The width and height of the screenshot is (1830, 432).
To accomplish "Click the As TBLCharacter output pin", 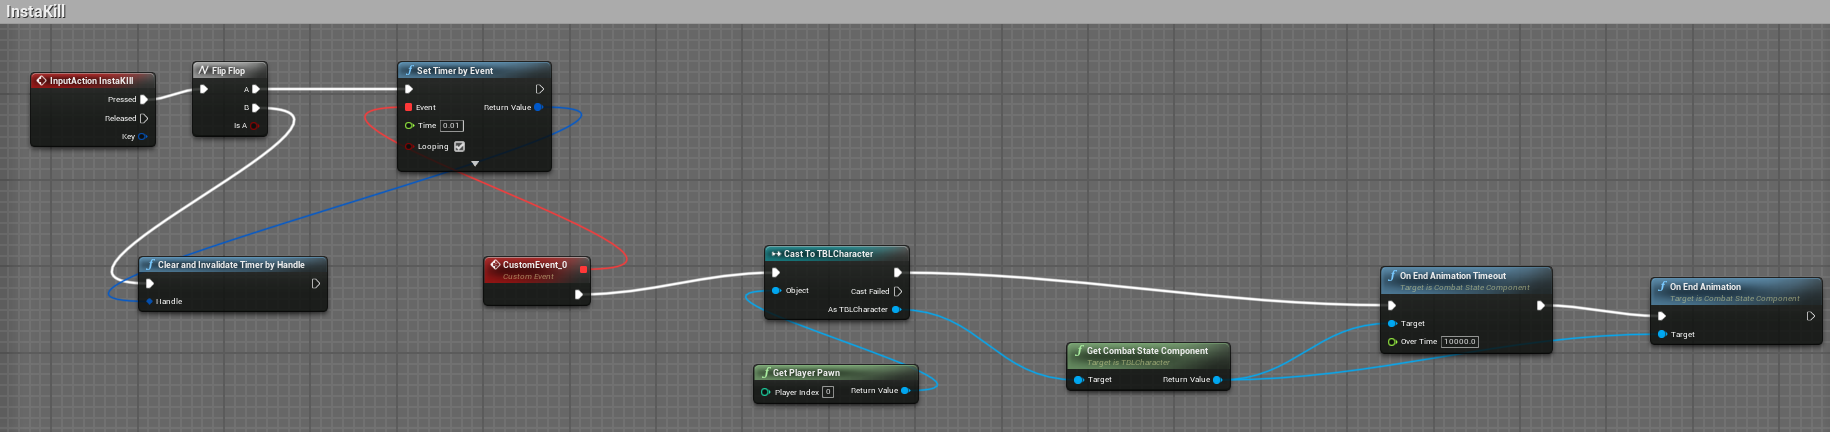I will point(896,309).
